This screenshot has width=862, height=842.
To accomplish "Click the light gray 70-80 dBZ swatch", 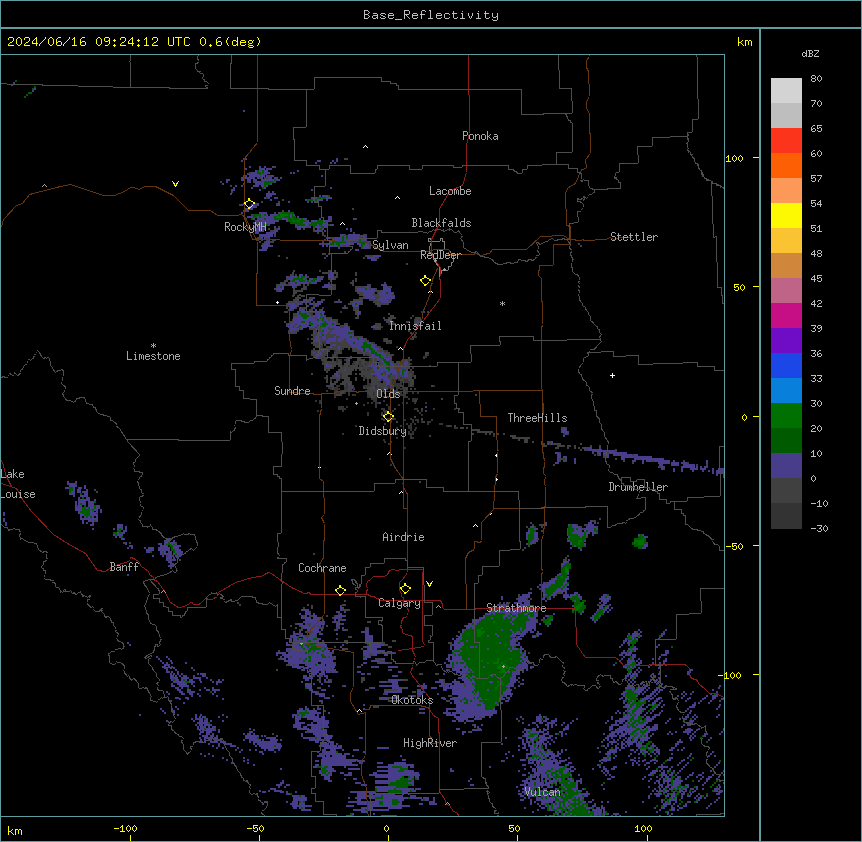I will coord(786,90).
